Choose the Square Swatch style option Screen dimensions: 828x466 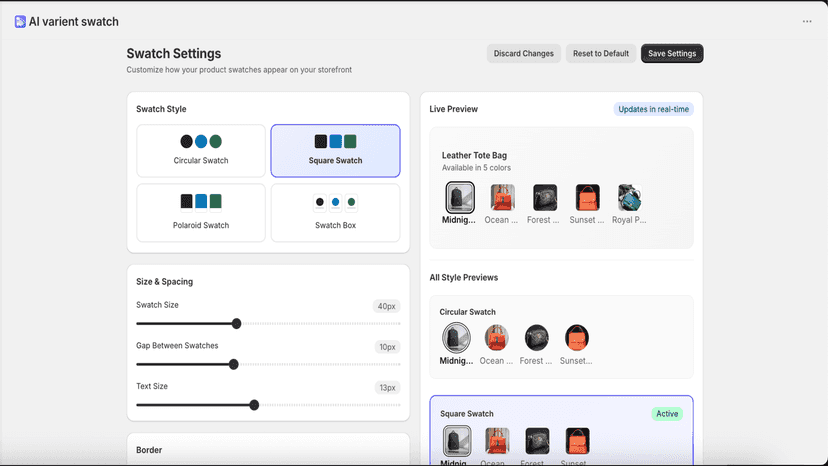(x=335, y=151)
